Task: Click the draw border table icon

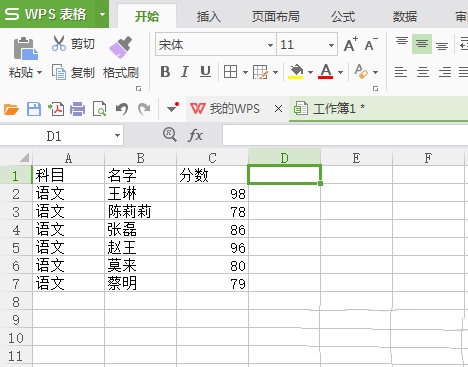Action: 260,72
